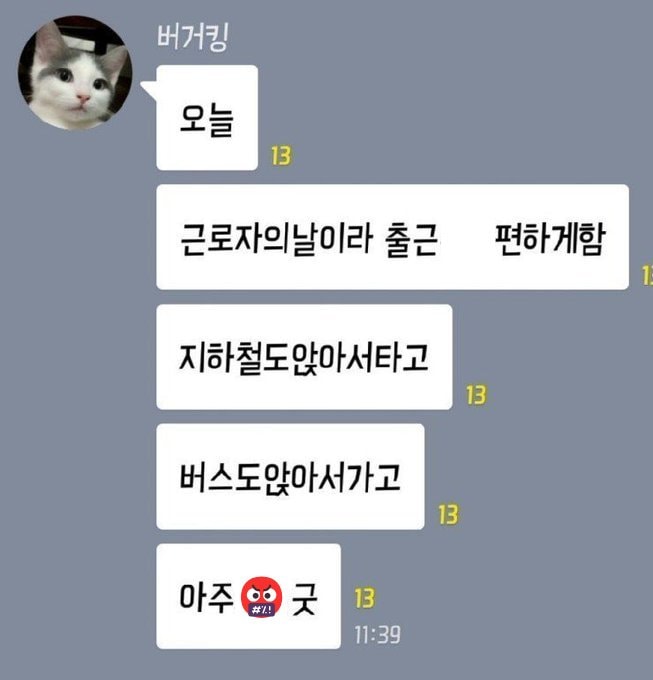Tap unread count beside 지하철도앉아서타고
Viewport: 653px width, 680px height.
[x=476, y=395]
